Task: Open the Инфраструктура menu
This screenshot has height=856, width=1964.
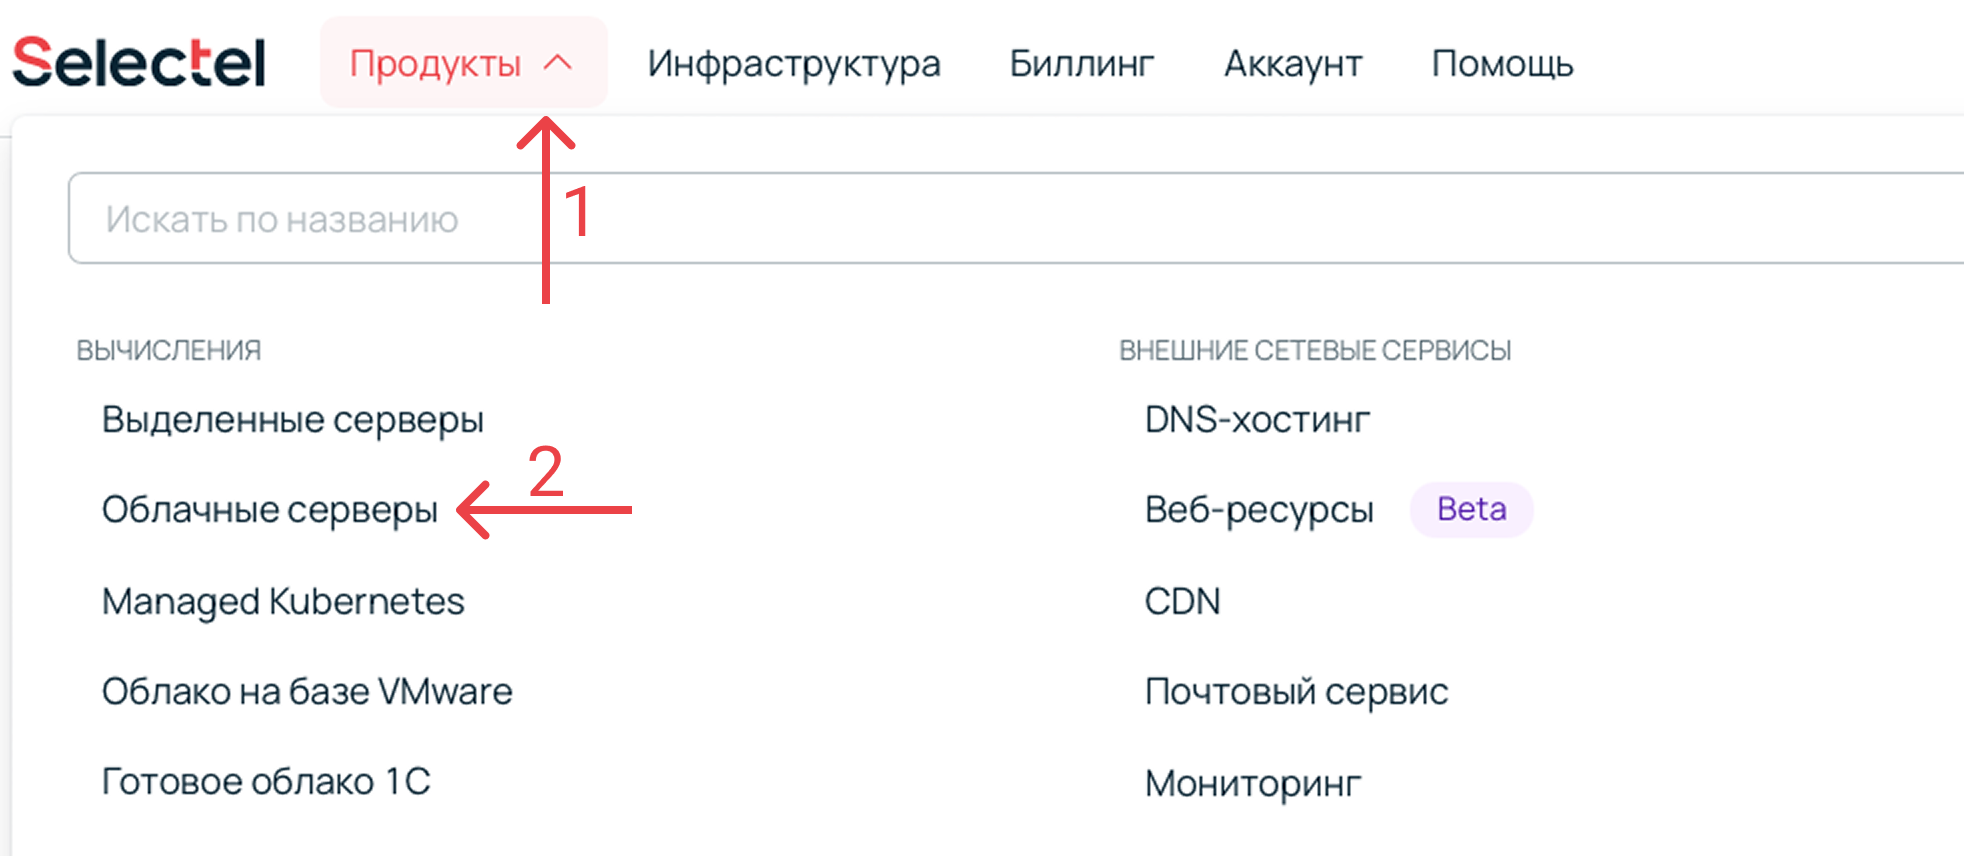Action: [793, 63]
